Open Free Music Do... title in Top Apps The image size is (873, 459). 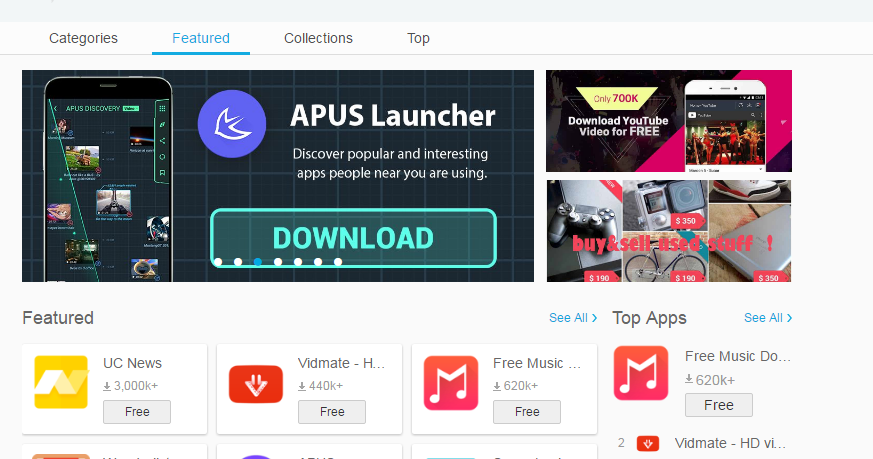click(x=738, y=356)
